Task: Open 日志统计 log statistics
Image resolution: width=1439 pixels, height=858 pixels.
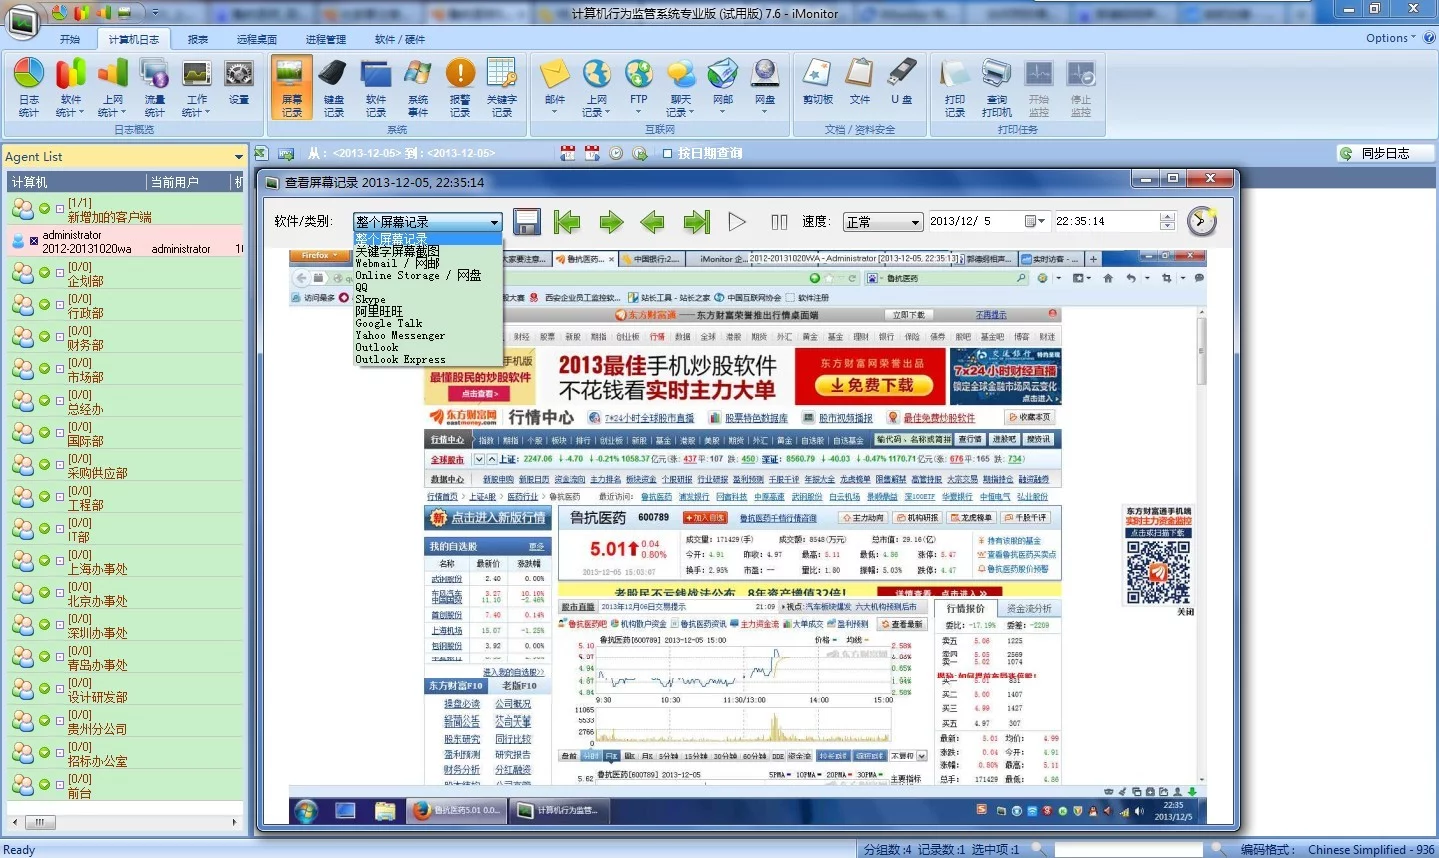Action: pos(28,87)
